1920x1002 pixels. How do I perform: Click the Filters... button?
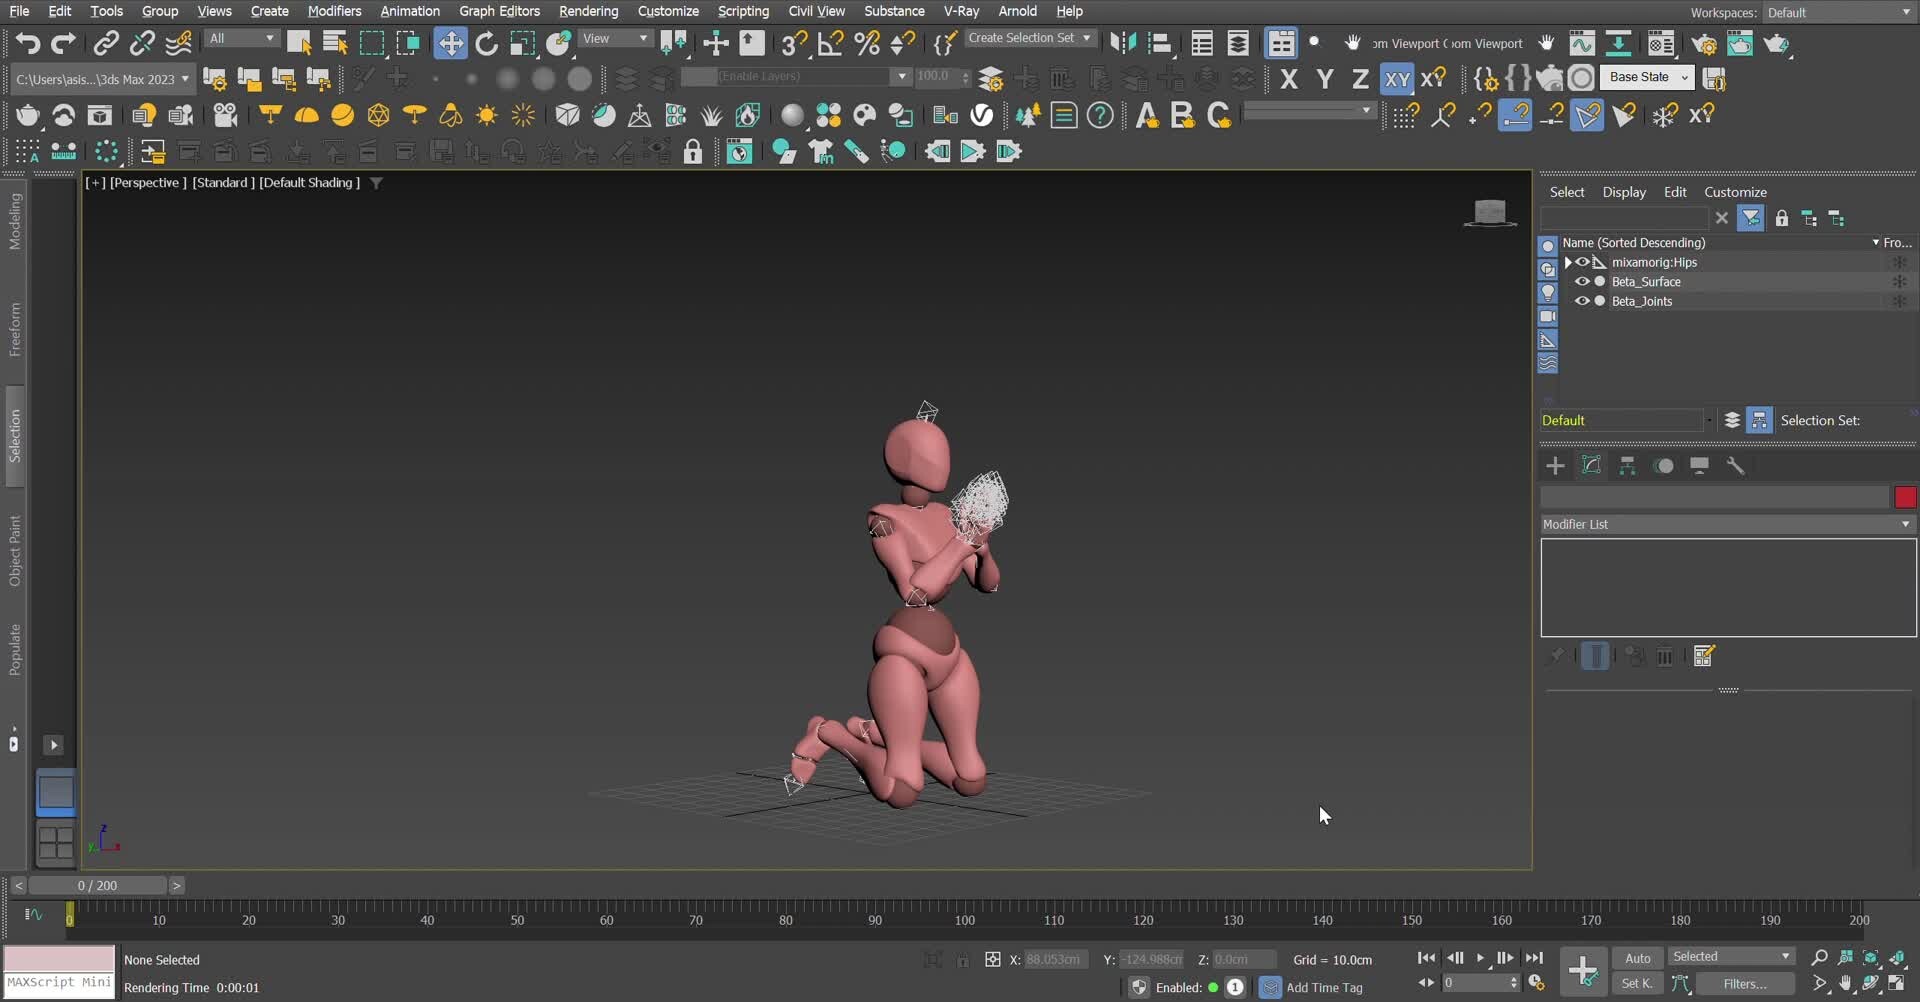[x=1745, y=984]
